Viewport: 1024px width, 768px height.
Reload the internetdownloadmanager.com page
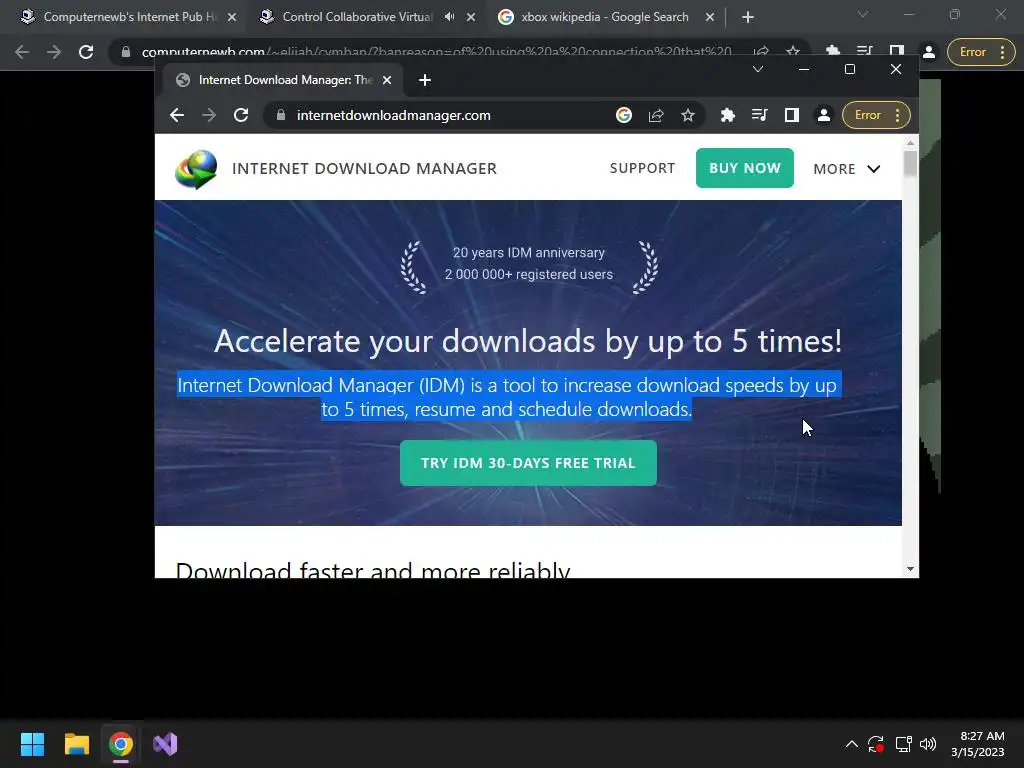241,116
